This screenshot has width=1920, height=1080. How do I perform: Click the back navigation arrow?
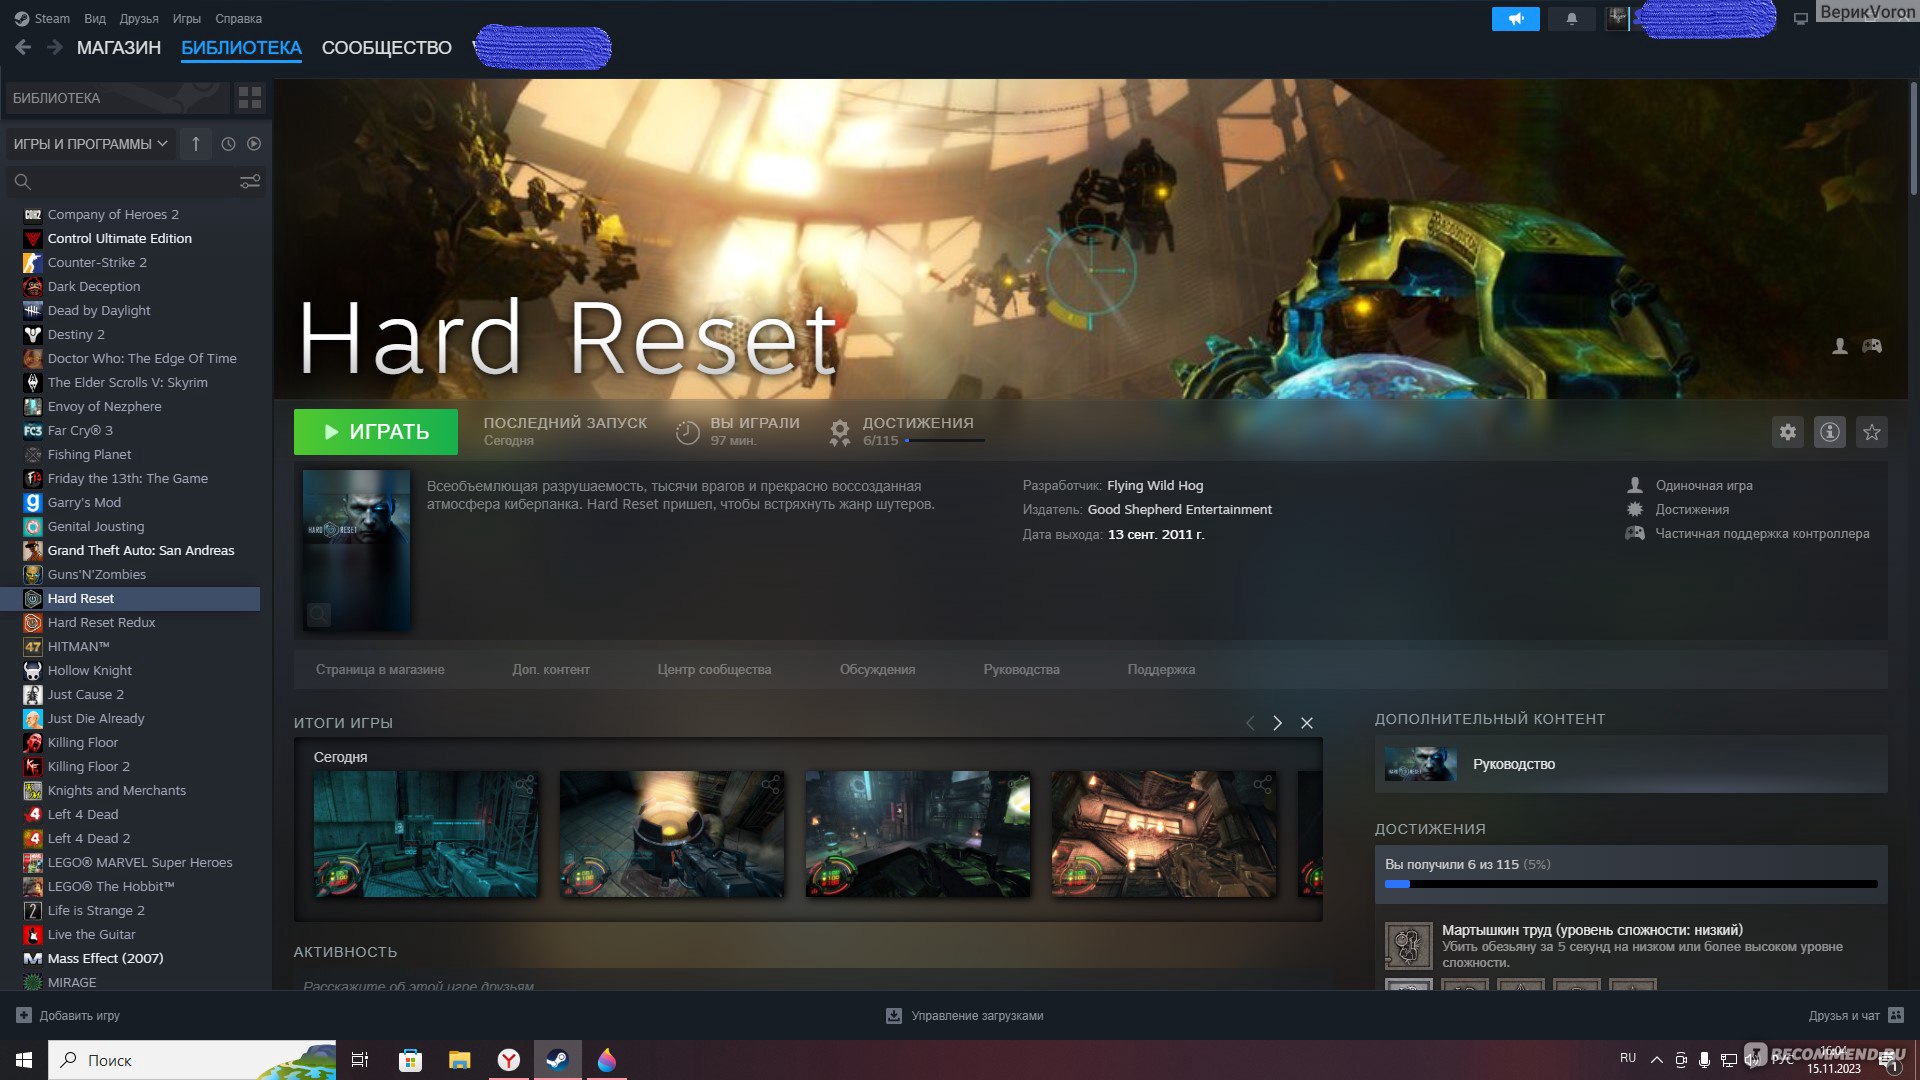click(x=23, y=47)
